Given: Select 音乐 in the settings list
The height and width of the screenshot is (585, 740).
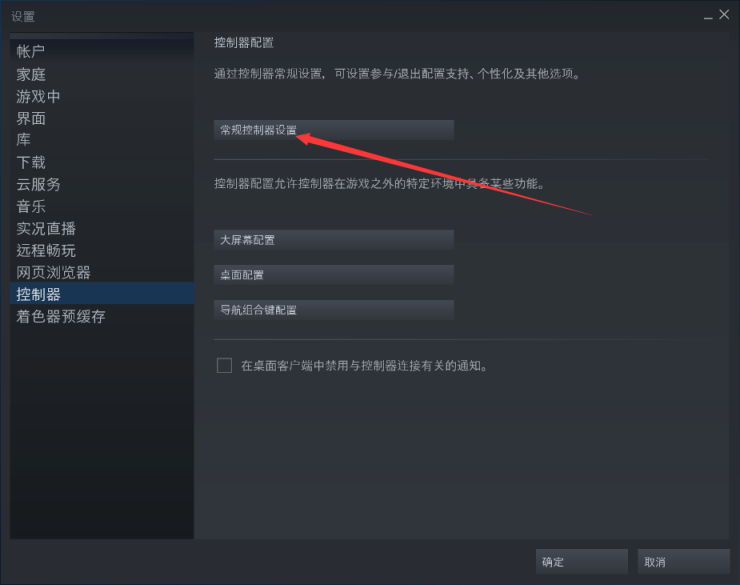Looking at the screenshot, I should (x=101, y=206).
